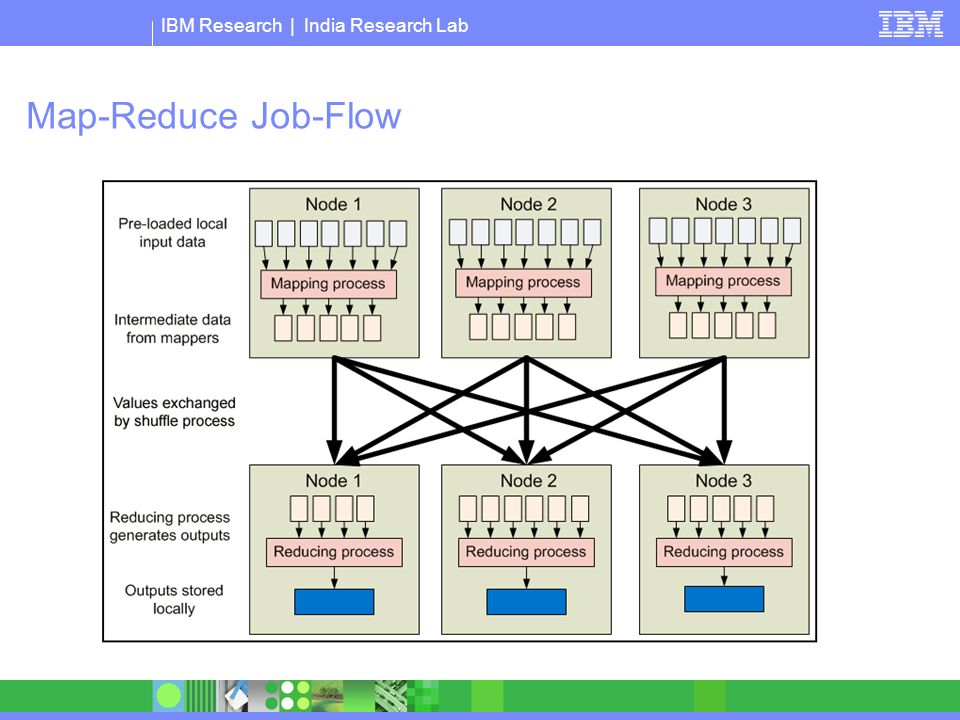Click the "IBM Research" header text
960x720 pixels.
pos(221,26)
